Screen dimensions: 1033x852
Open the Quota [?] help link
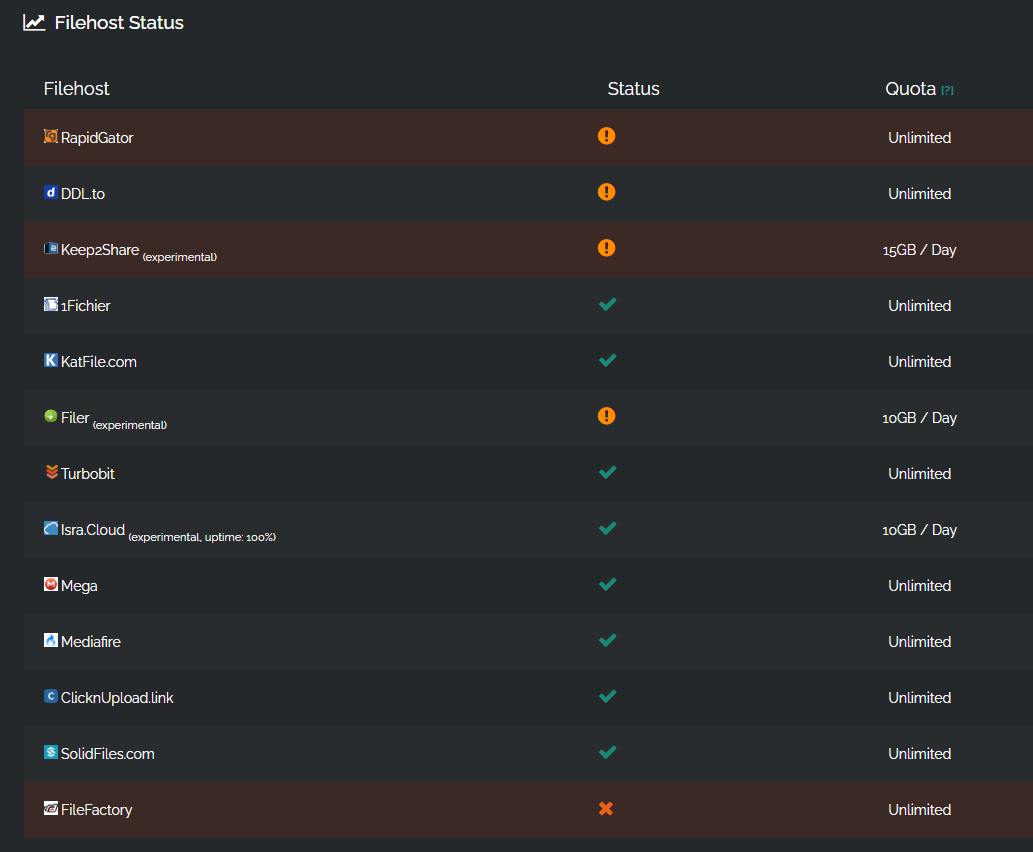click(947, 90)
